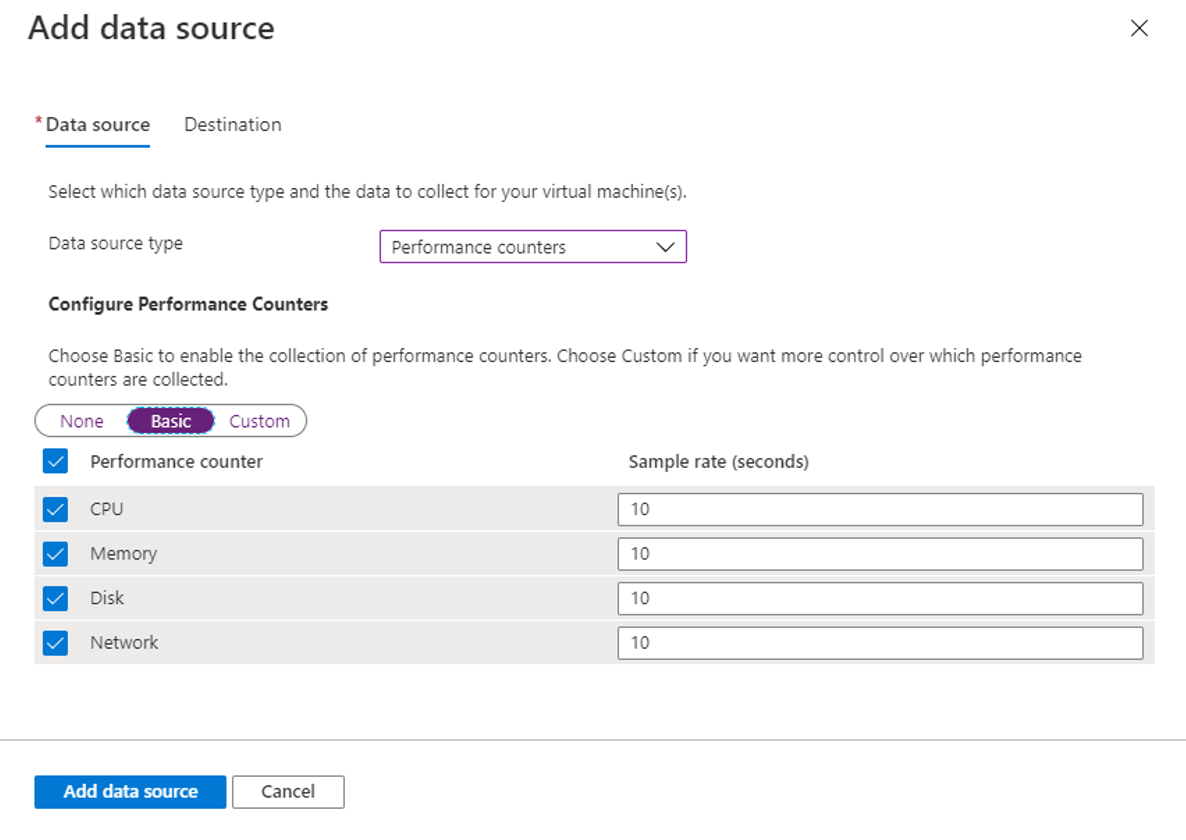Uncheck the Memory counter checkbox
This screenshot has width=1186, height=840.
click(x=56, y=553)
